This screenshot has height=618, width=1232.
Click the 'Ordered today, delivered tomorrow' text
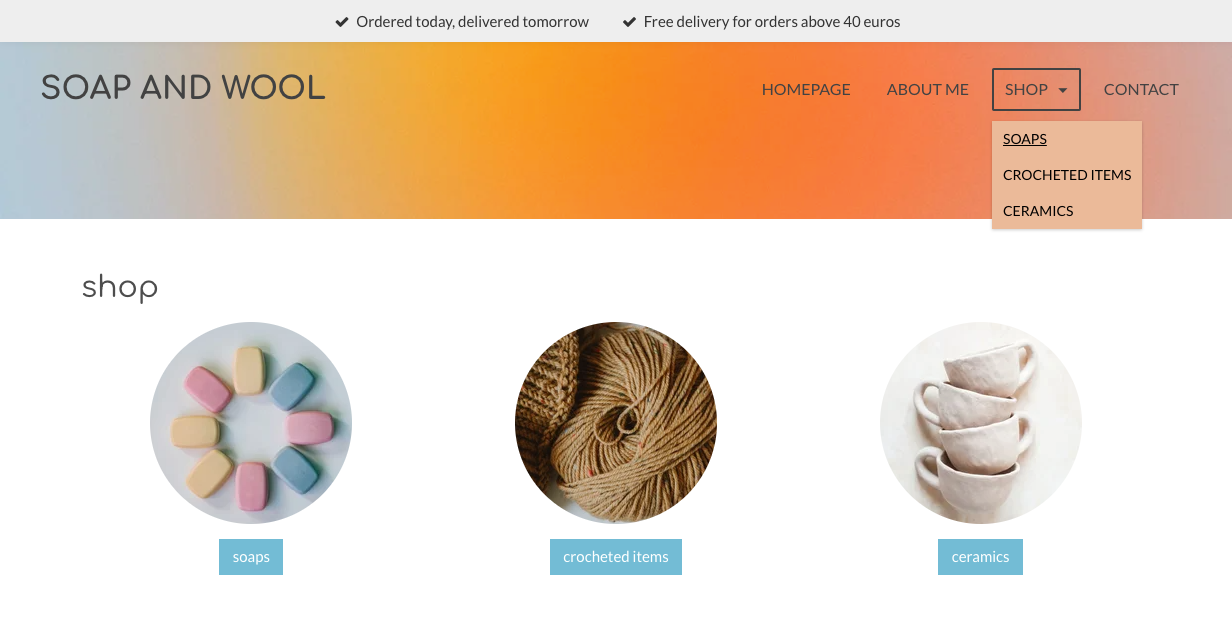472,21
